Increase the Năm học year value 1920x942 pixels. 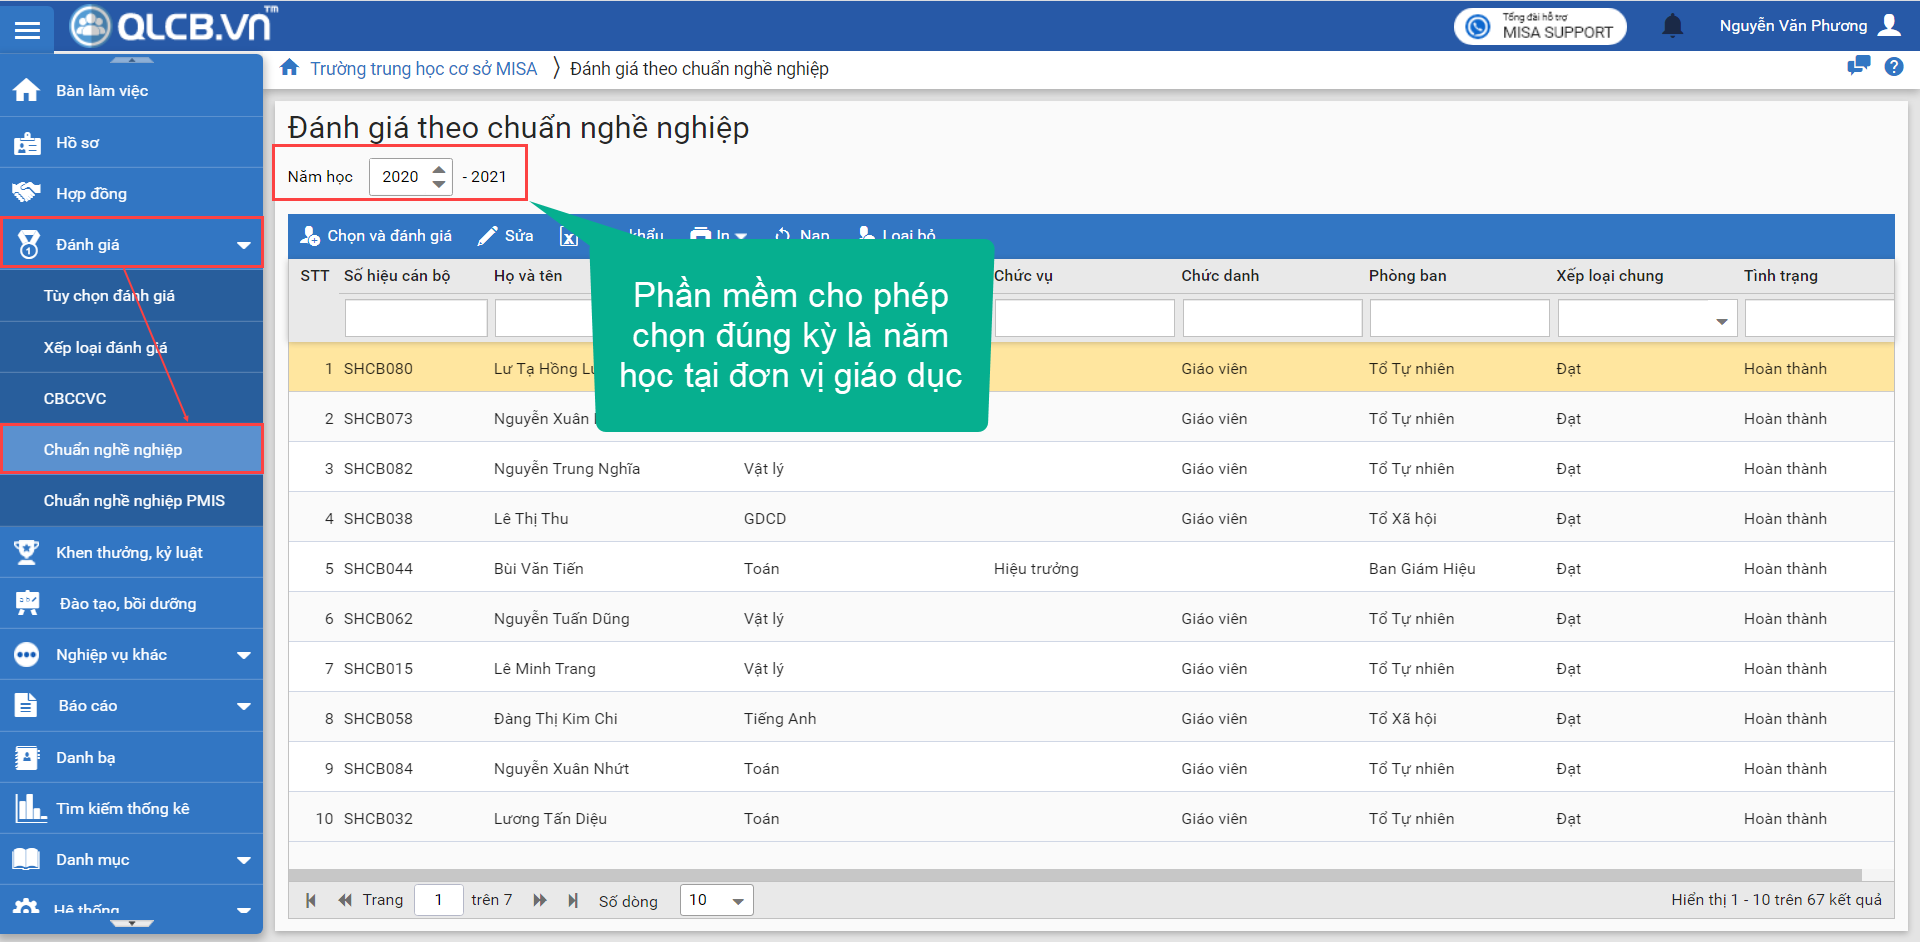(x=439, y=169)
